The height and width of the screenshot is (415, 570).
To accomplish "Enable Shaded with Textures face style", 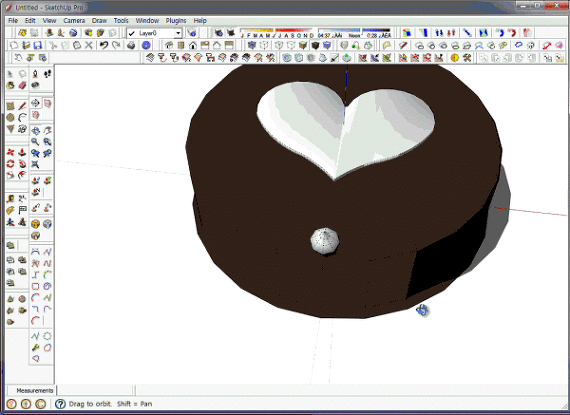I will (315, 45).
